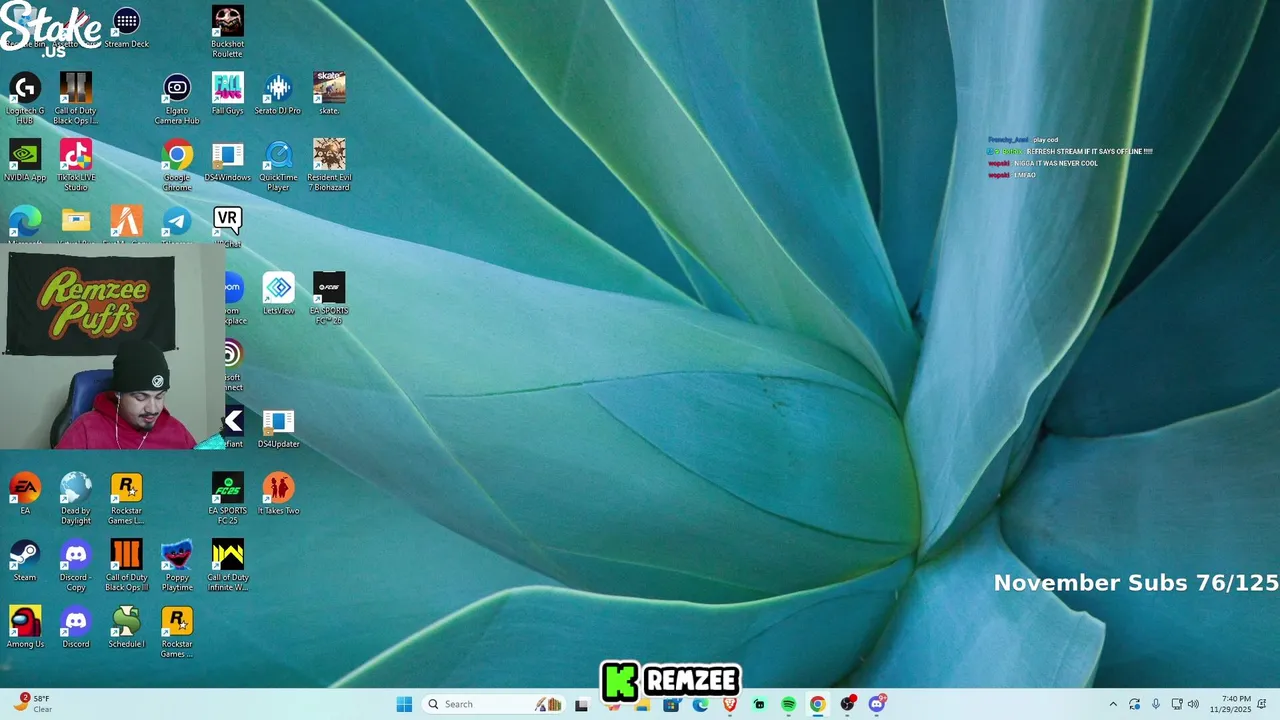Open the NVIDIA App shortcut
Image resolution: width=1280 pixels, height=720 pixels.
[25, 161]
